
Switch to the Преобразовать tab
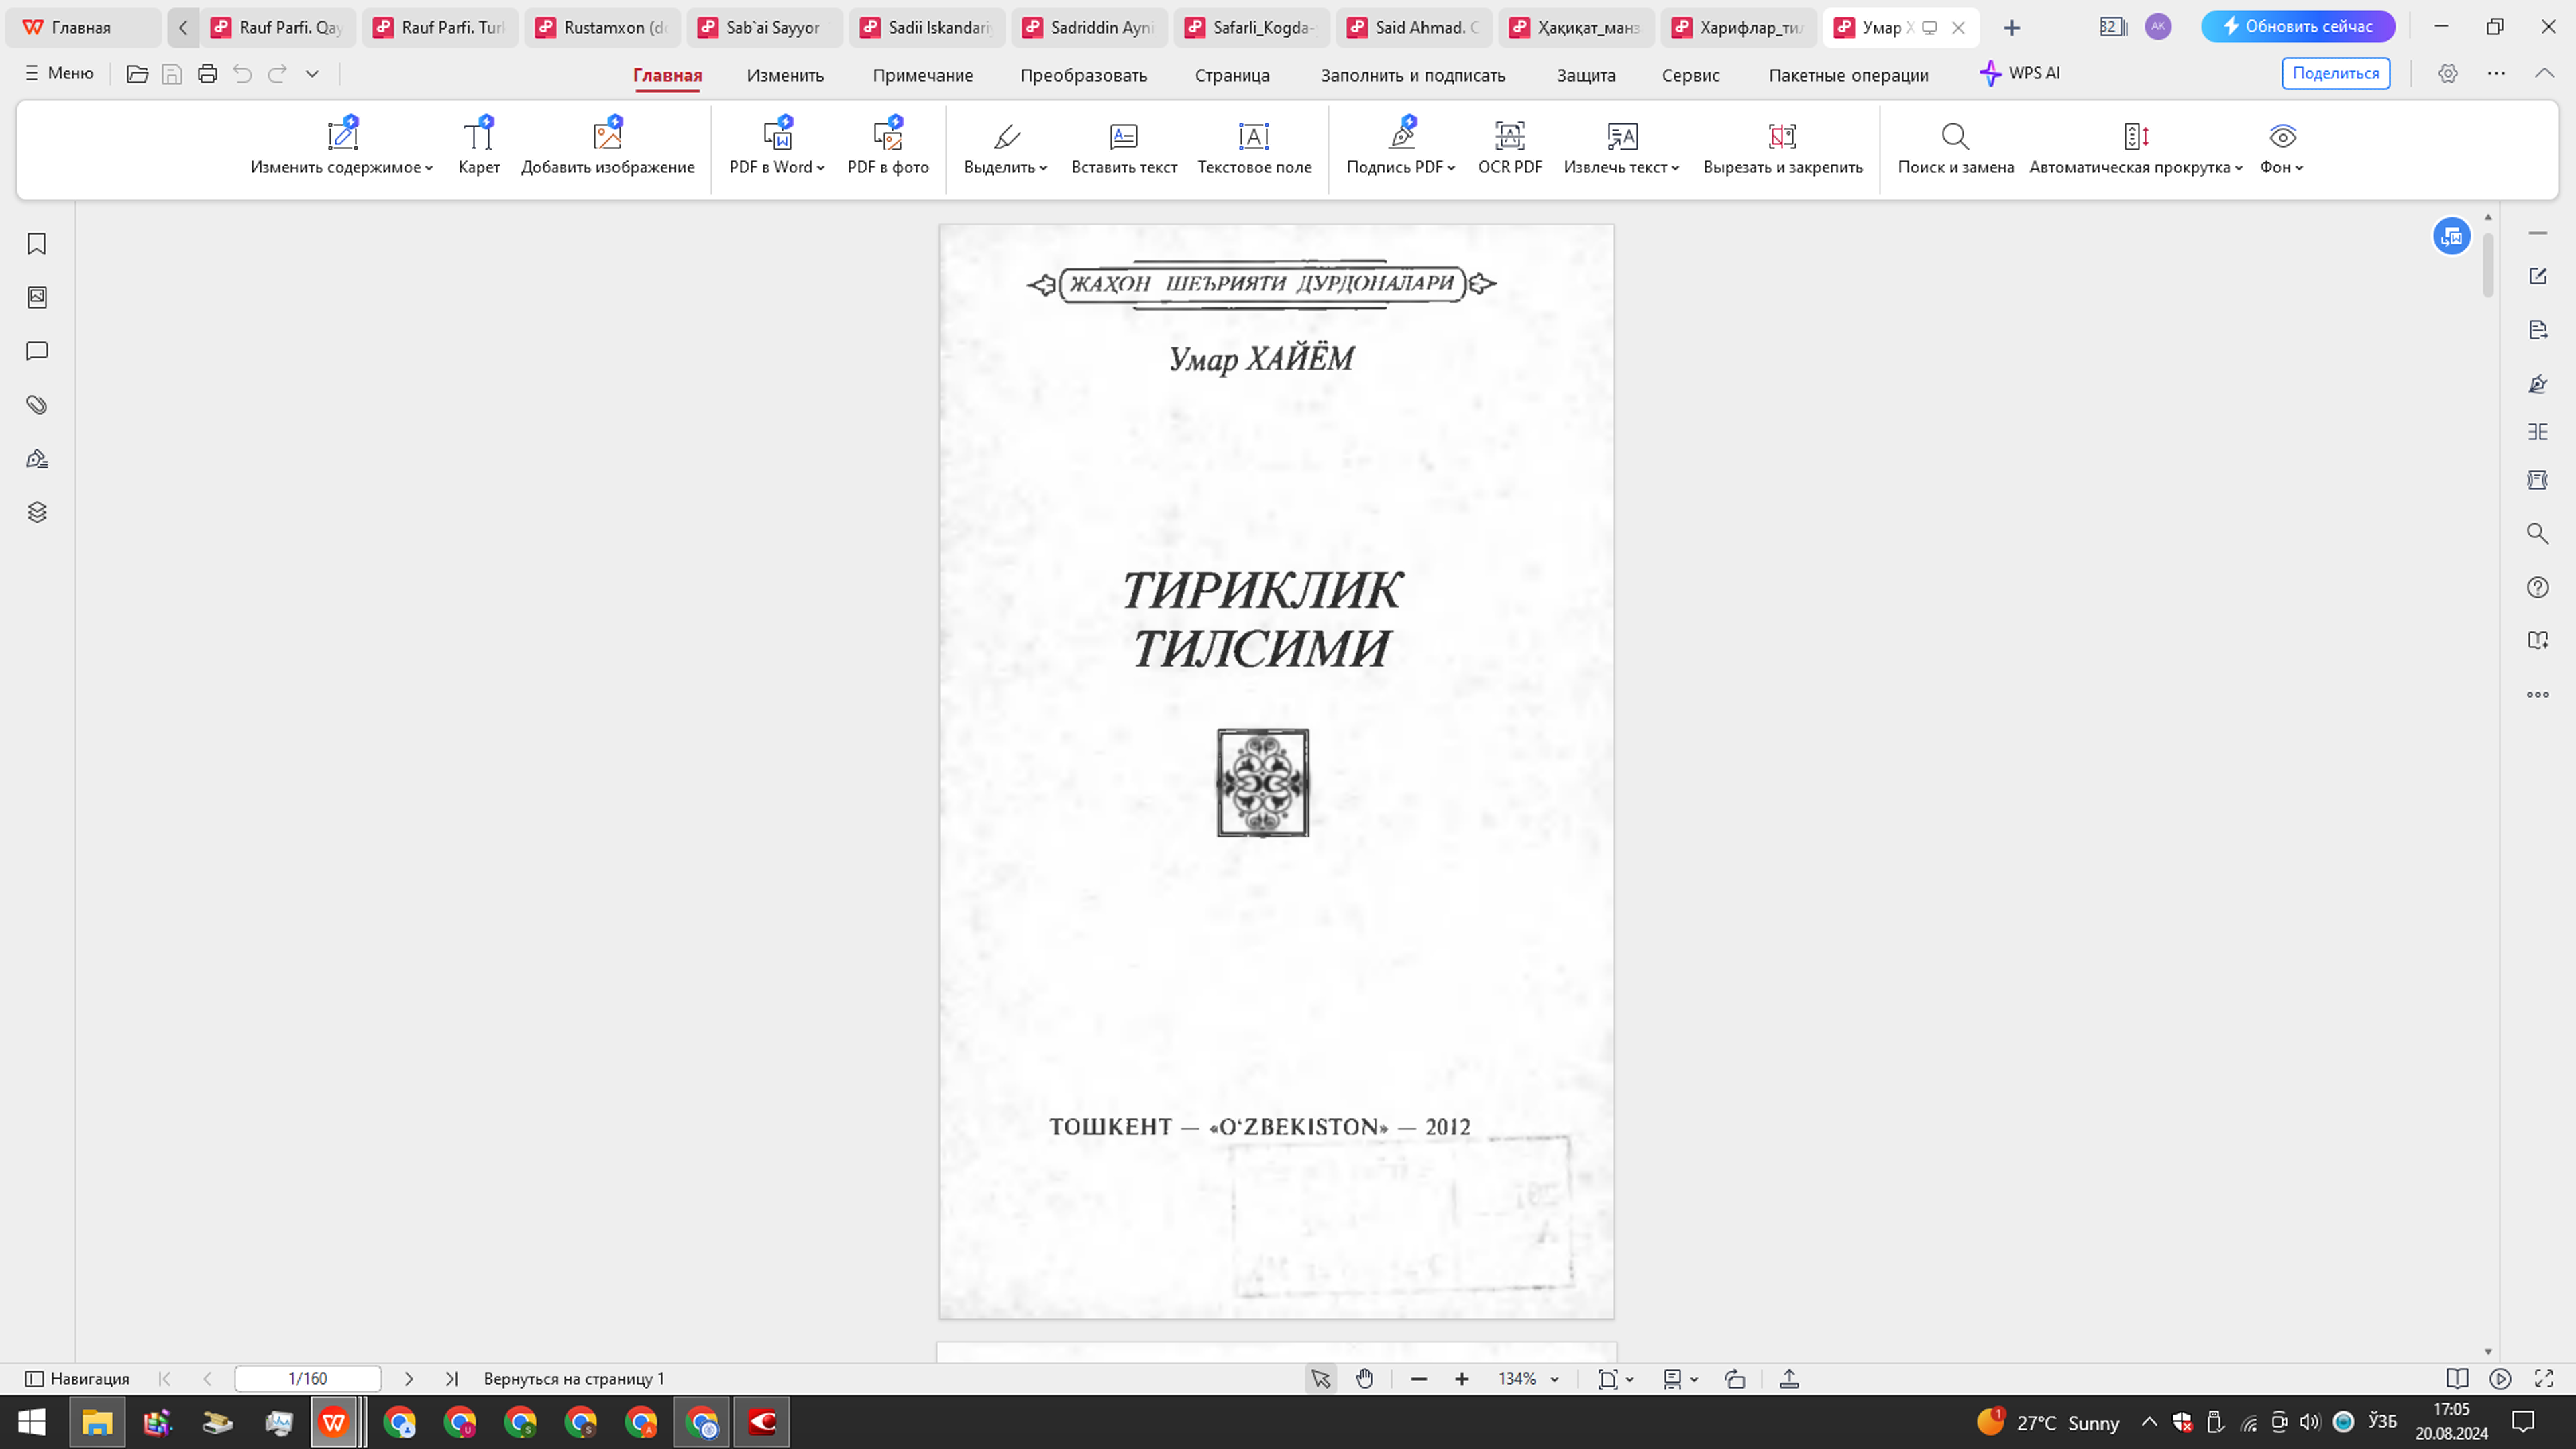[x=1083, y=75]
